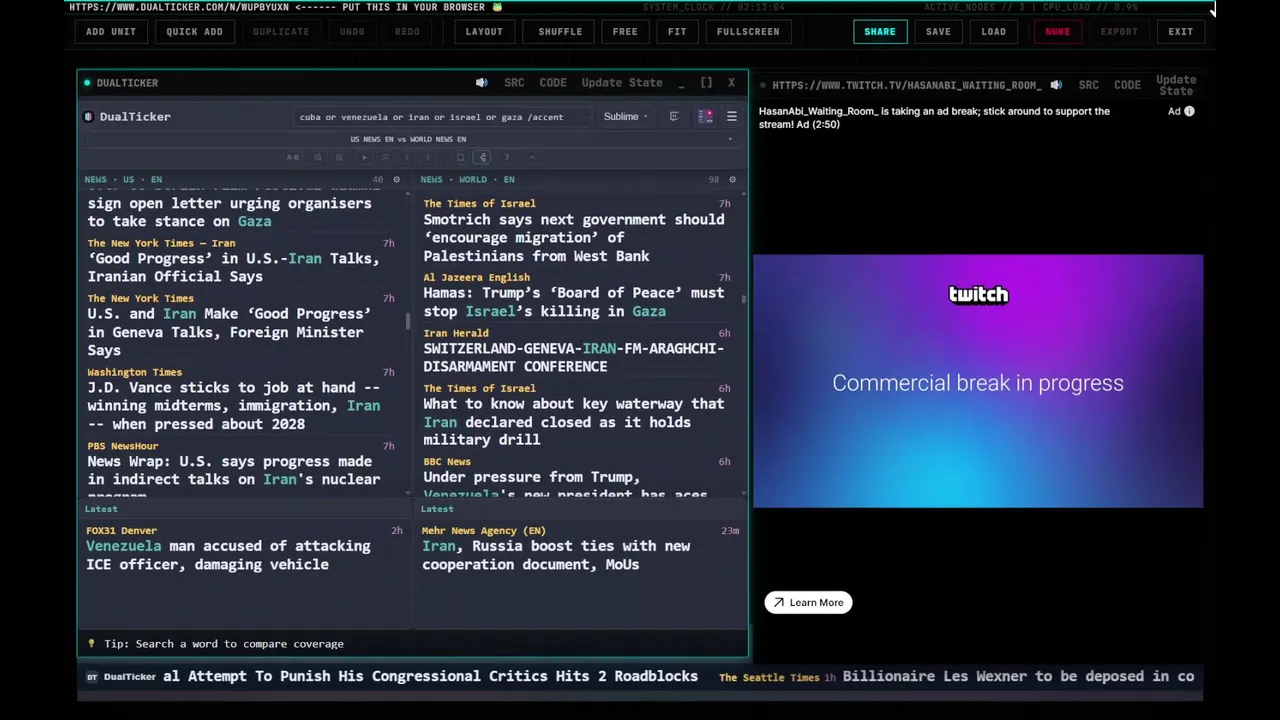This screenshot has width=1280, height=720.
Task: Click the zoom in magnifier icon
Action: point(340,157)
